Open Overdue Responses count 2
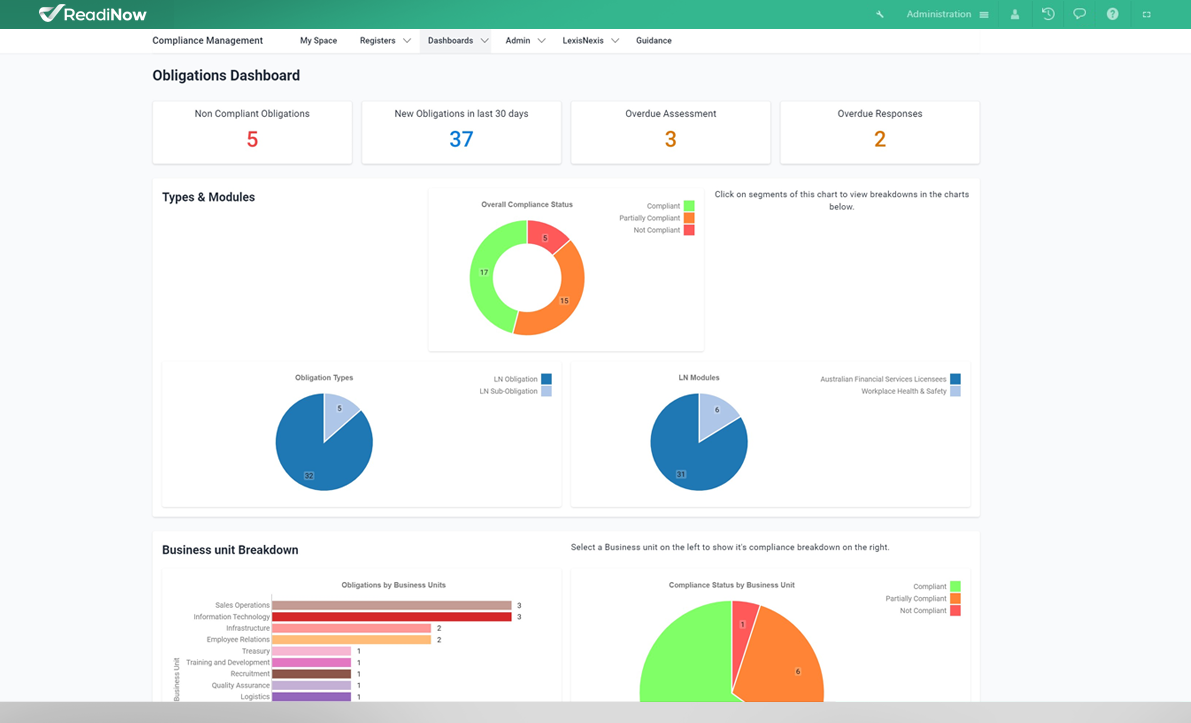The height and width of the screenshot is (723, 1191). 880,140
